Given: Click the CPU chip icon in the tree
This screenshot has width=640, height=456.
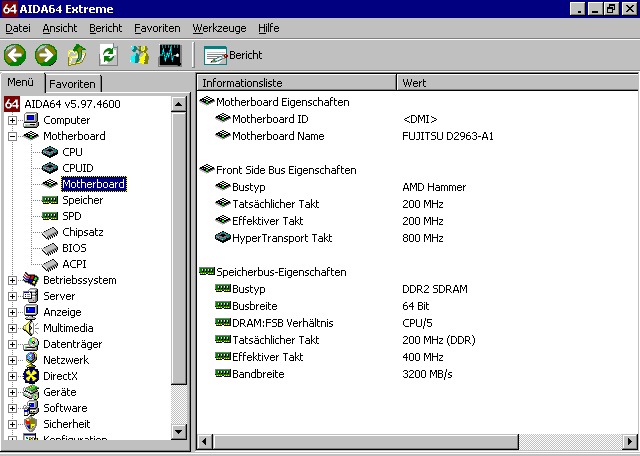Looking at the screenshot, I should pos(50,152).
